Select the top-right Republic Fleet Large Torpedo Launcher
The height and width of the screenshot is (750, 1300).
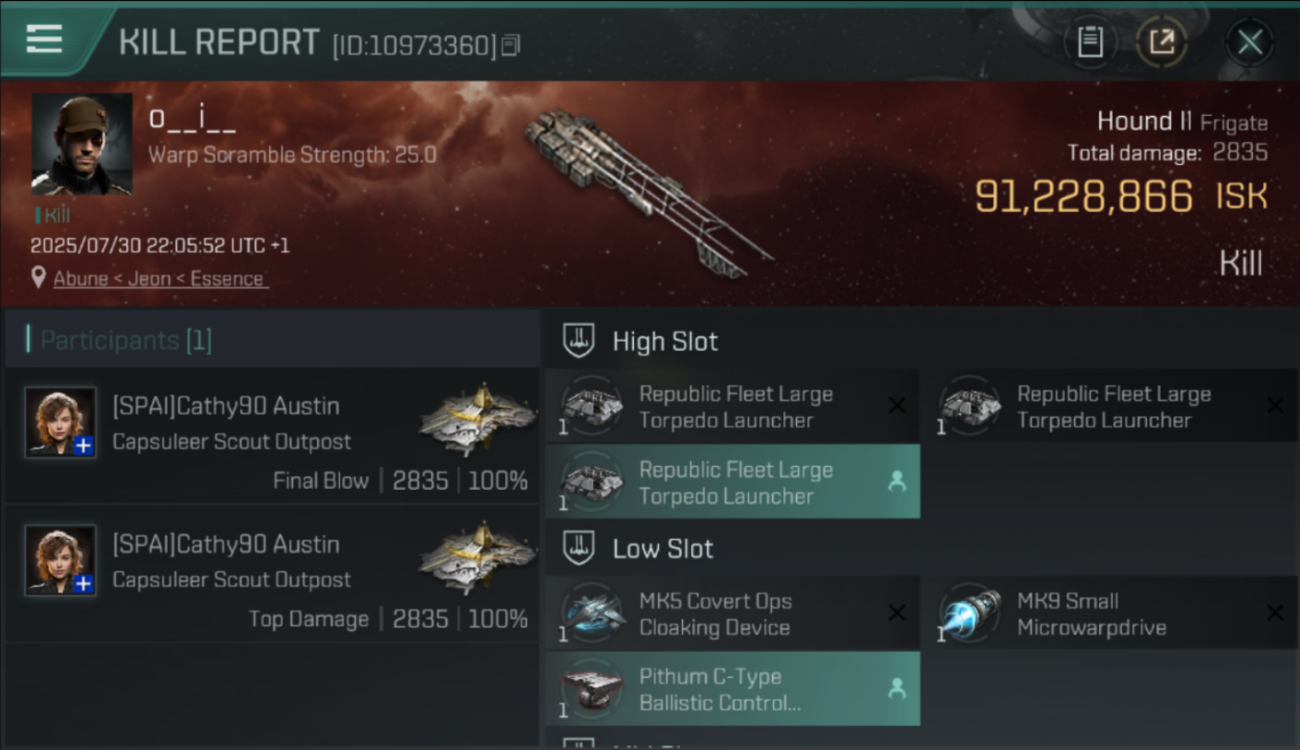[1110, 406]
